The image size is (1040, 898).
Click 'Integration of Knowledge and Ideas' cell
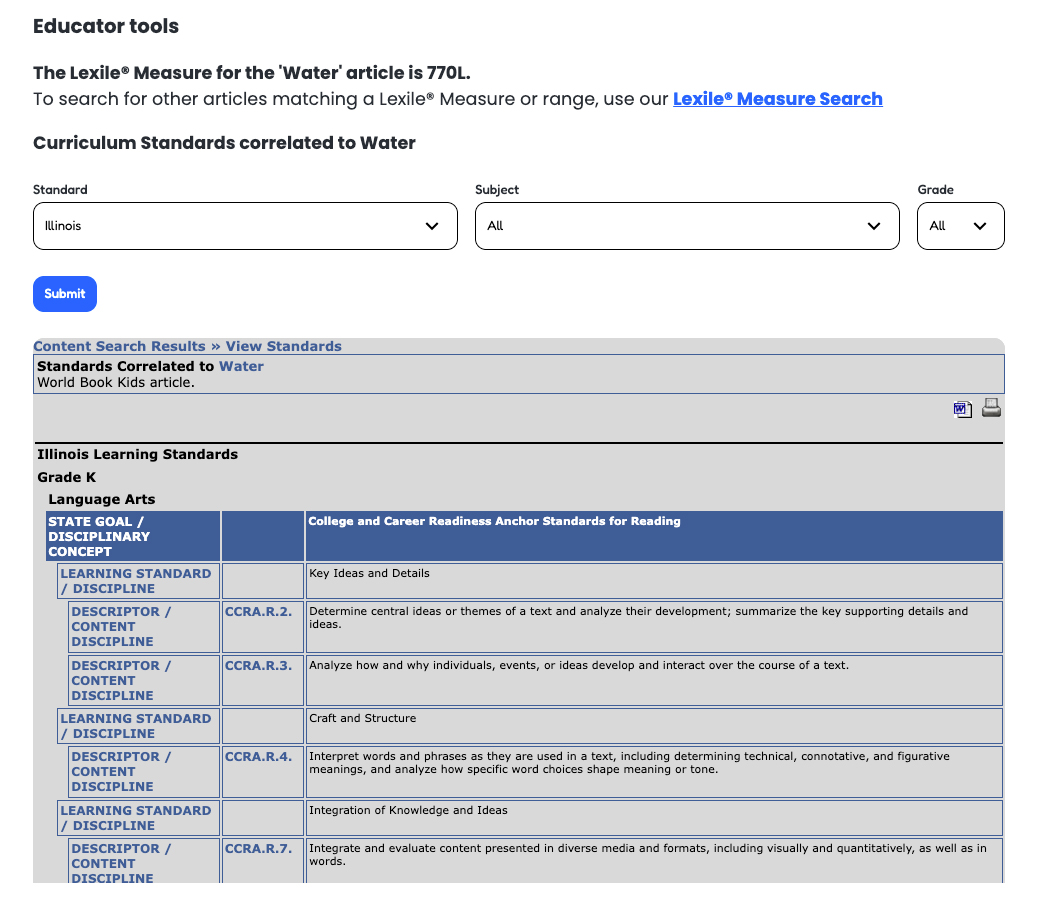coord(654,818)
